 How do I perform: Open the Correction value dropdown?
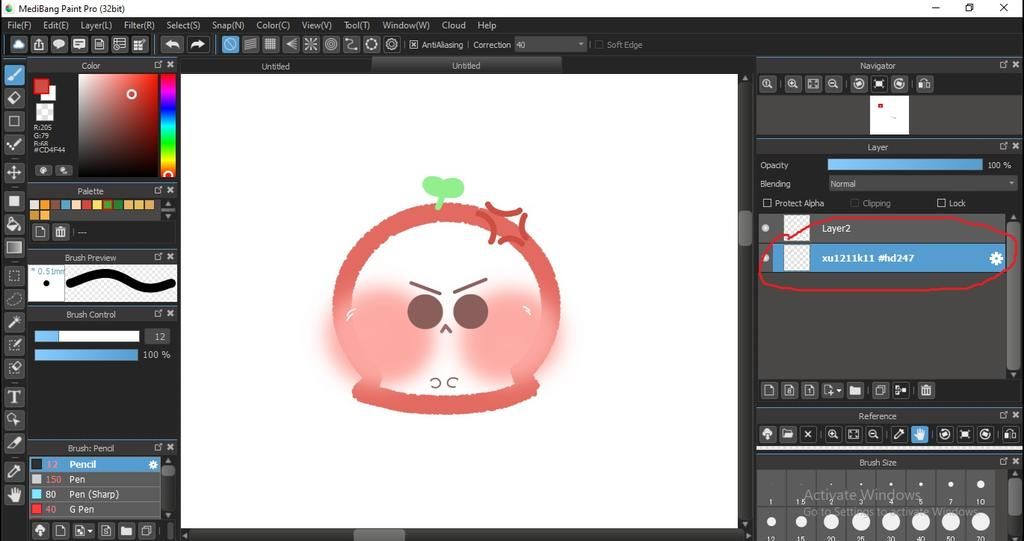[x=581, y=44]
